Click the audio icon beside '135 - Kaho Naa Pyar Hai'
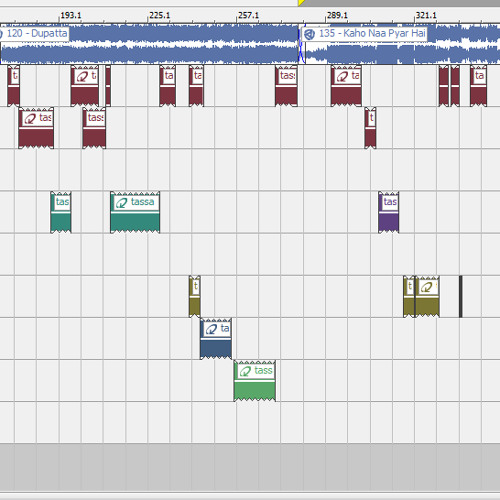The height and width of the screenshot is (500, 500). tap(310, 34)
